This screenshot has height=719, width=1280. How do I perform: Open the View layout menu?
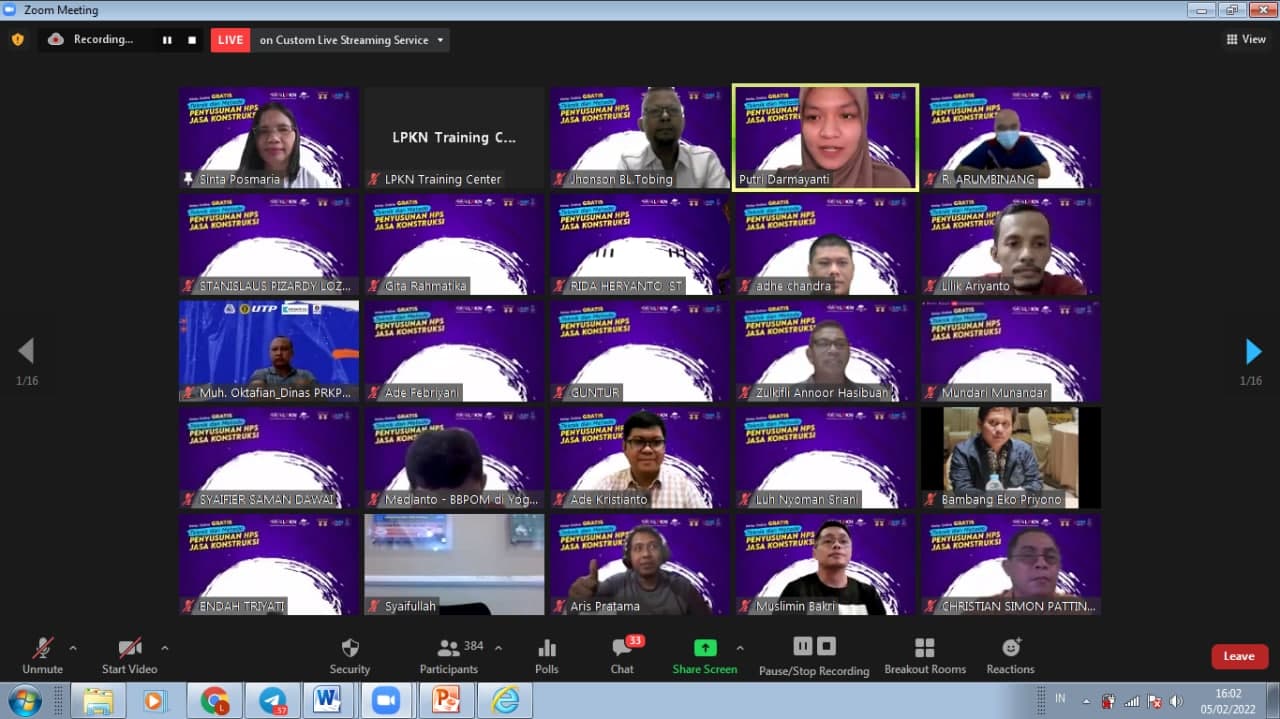pos(1246,40)
